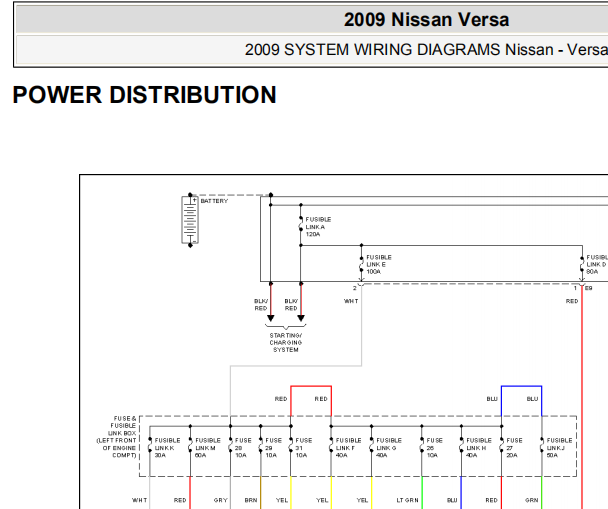Select the 'LT GRN' wire label
Image resolution: width=608 pixels, height=509 pixels.
(x=408, y=500)
